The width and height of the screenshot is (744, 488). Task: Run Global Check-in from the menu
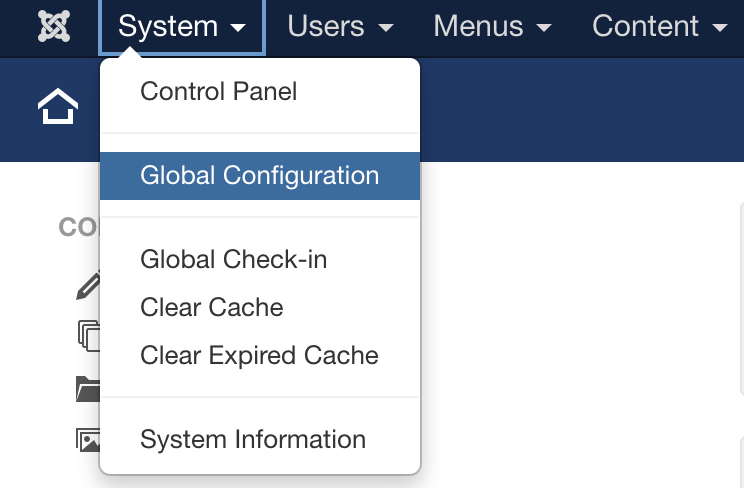coord(233,260)
